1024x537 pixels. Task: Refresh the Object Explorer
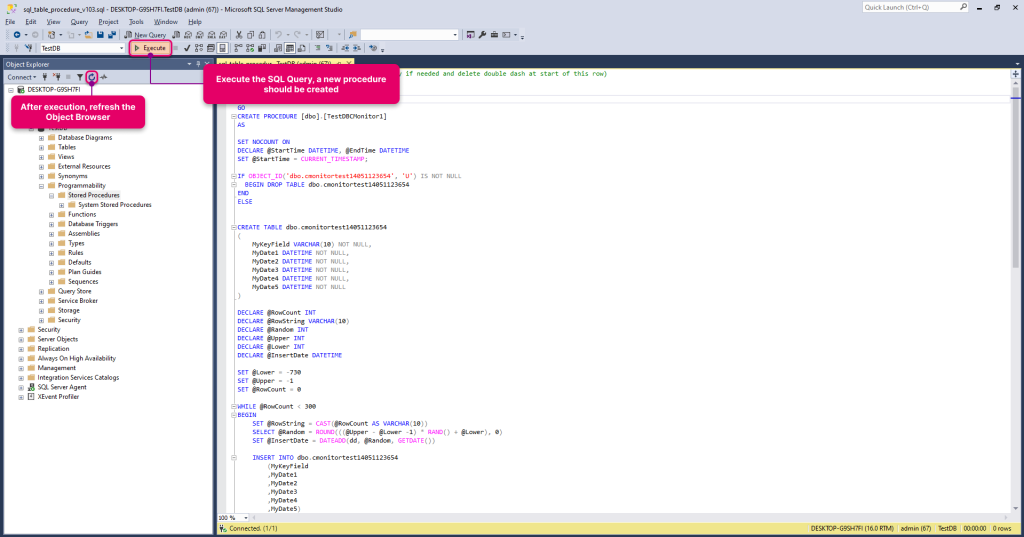[x=92, y=77]
